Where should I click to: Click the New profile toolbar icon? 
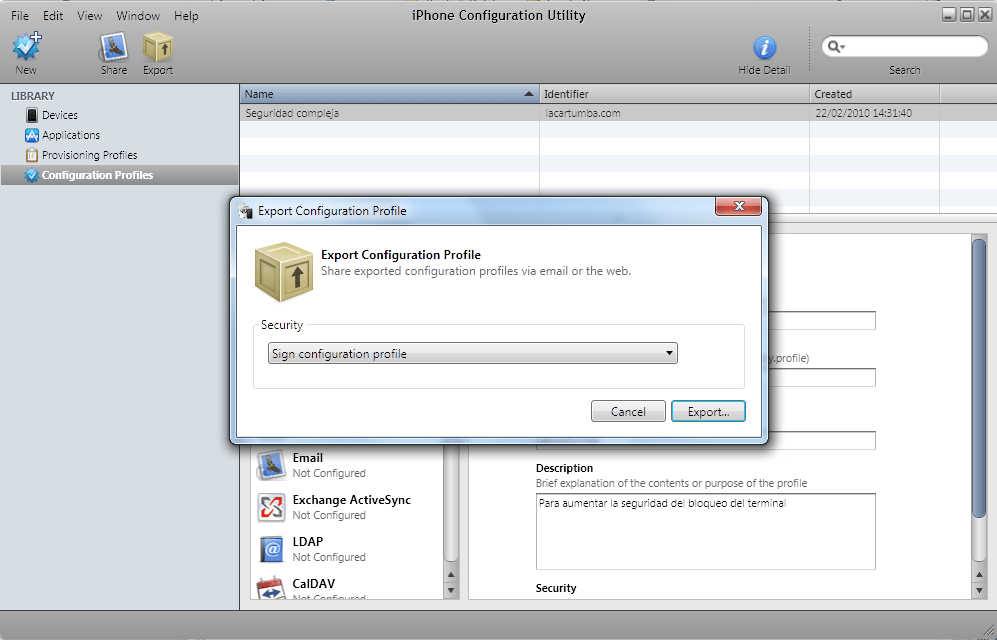tap(27, 46)
